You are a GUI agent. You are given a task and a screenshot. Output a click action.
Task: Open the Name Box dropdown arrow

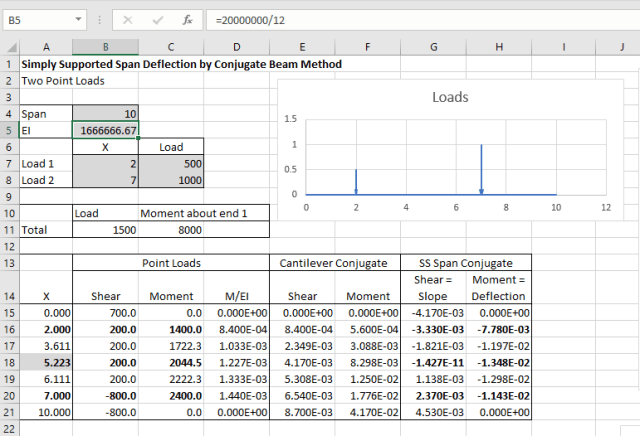pyautogui.click(x=79, y=19)
